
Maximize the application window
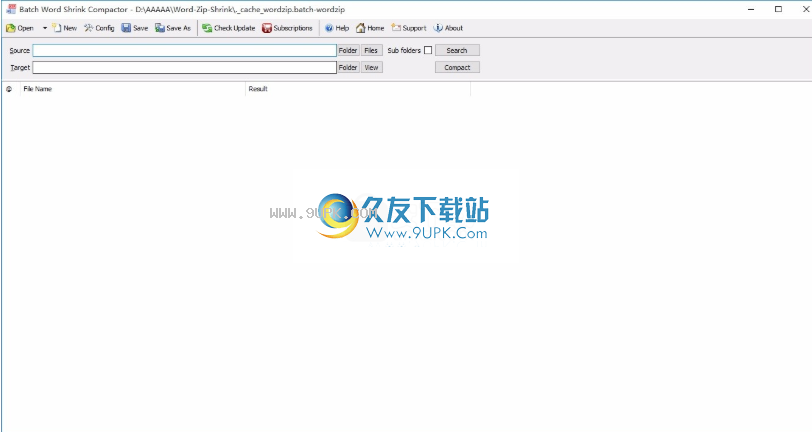click(778, 9)
